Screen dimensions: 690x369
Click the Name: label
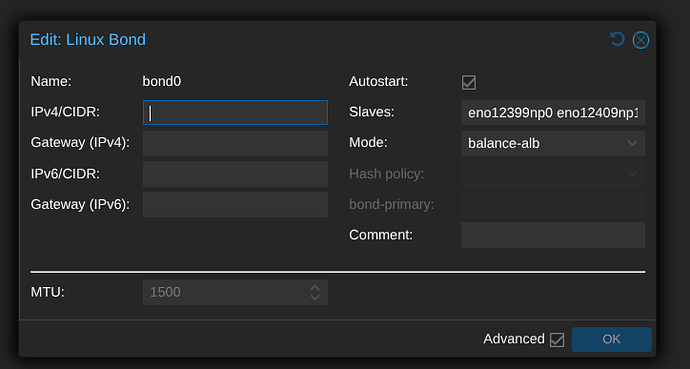pyautogui.click(x=51, y=82)
